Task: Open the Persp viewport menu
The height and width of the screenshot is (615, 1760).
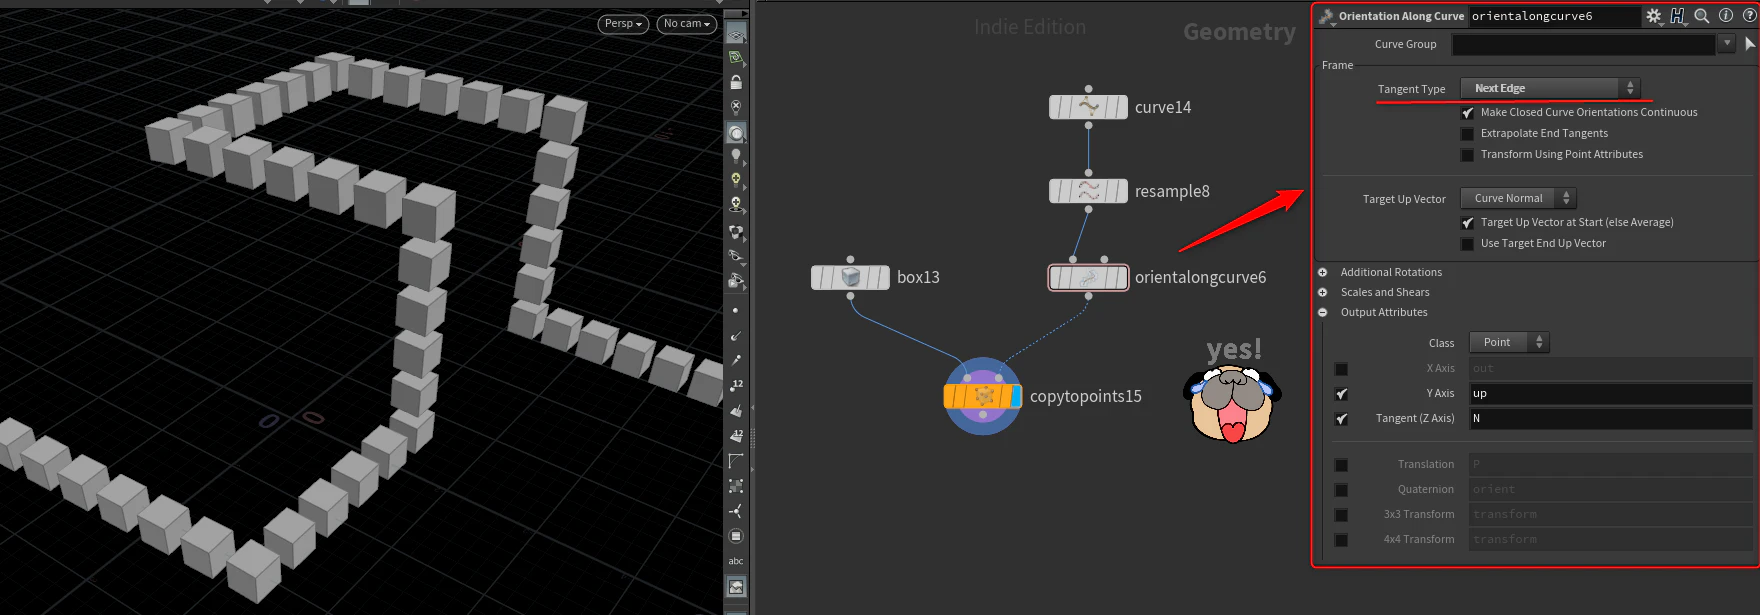Action: (623, 24)
